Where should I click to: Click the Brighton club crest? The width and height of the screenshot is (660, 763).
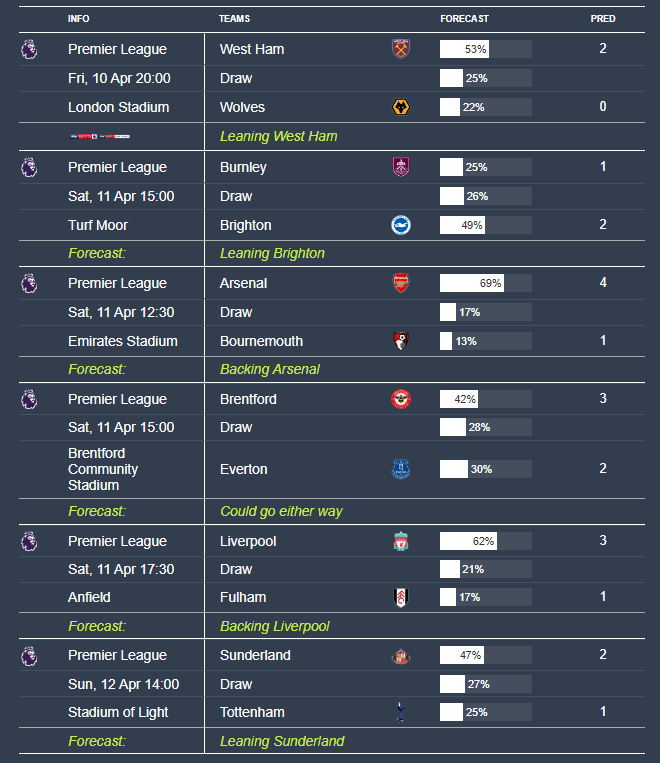pyautogui.click(x=401, y=225)
